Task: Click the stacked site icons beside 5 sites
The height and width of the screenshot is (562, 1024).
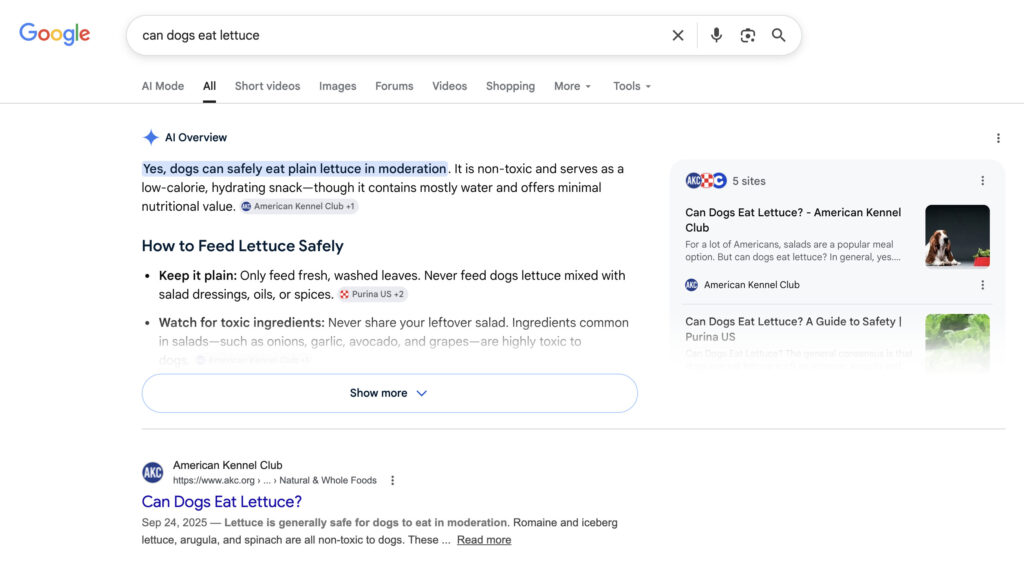Action: click(706, 181)
